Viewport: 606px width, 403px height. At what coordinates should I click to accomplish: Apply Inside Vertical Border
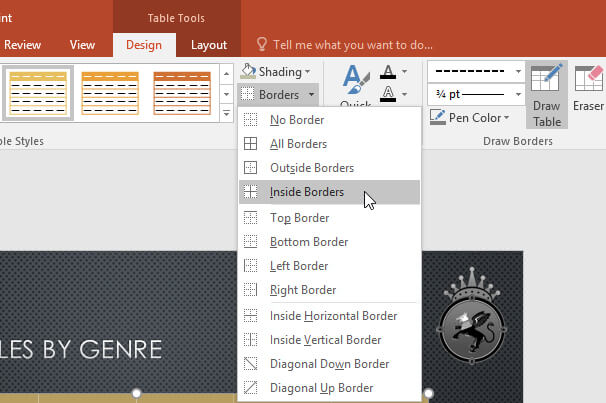coord(329,340)
